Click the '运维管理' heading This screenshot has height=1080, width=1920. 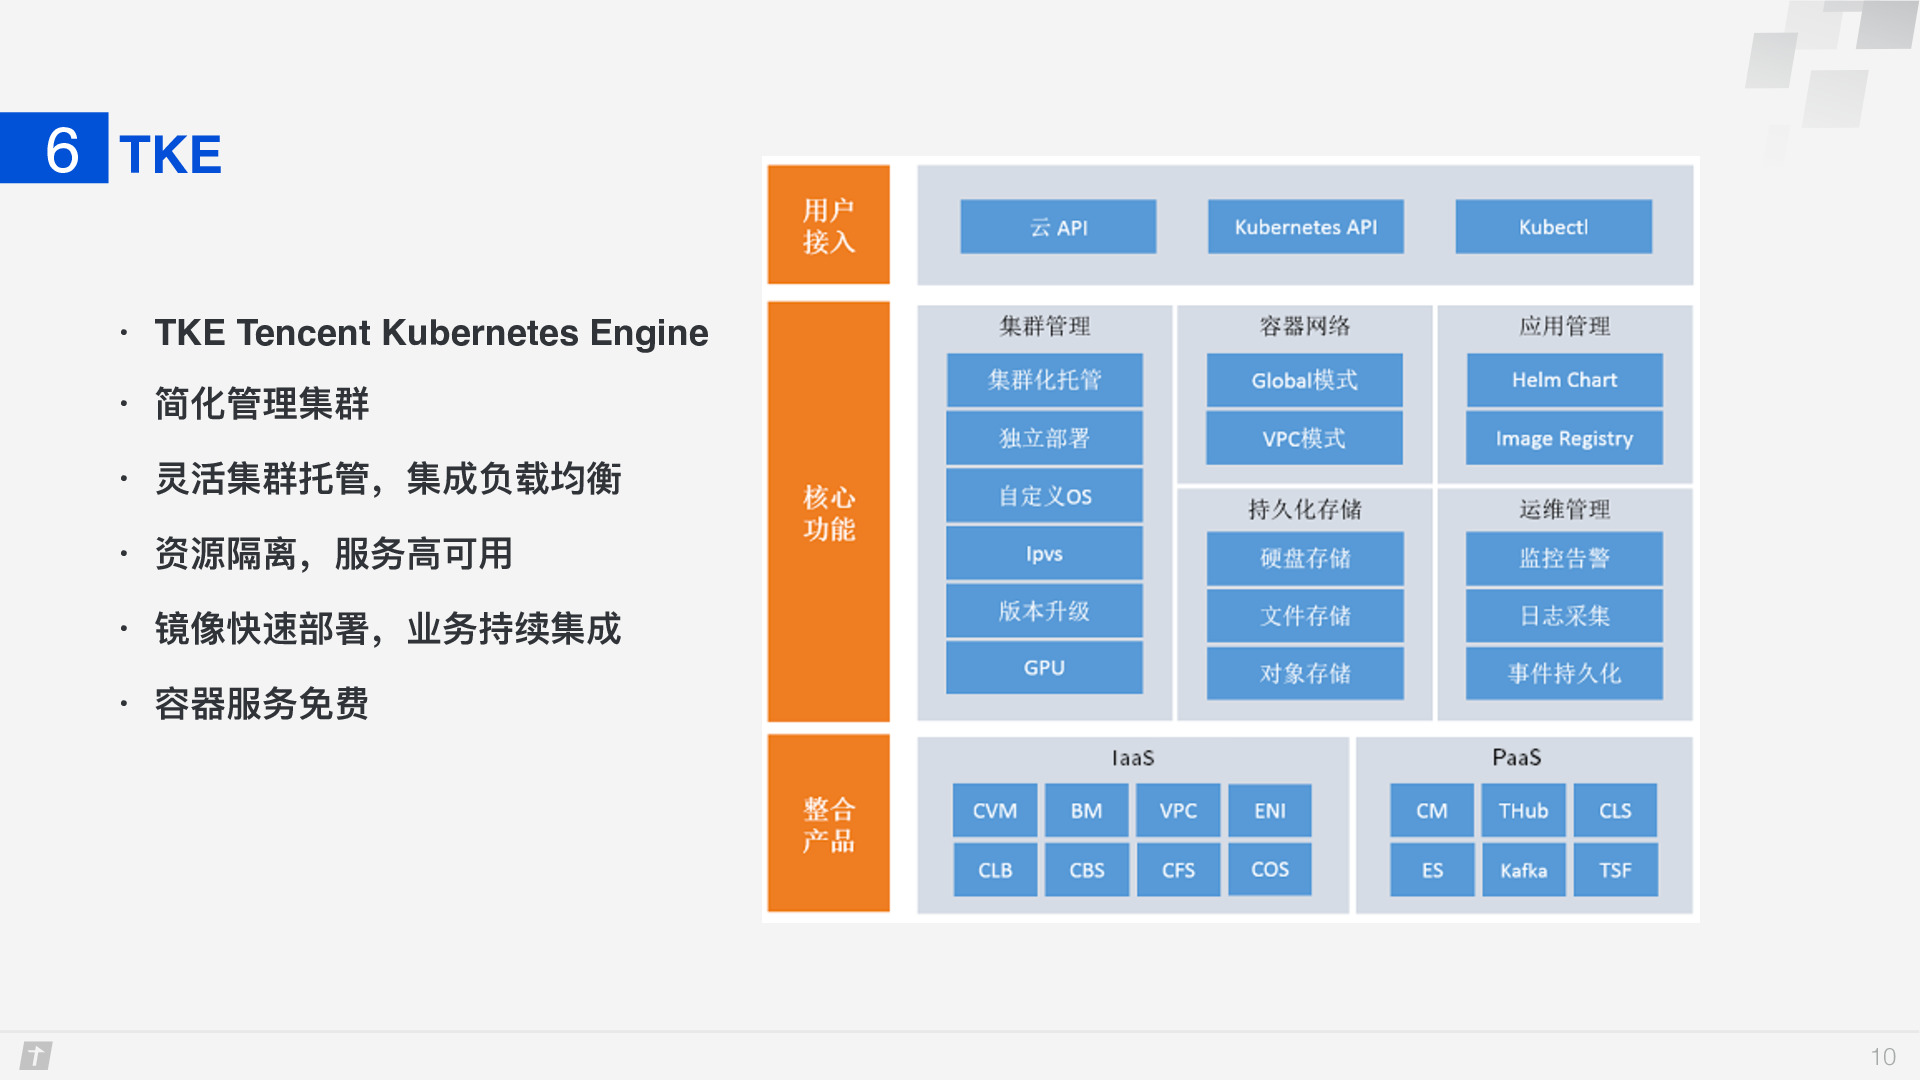coord(1564,510)
